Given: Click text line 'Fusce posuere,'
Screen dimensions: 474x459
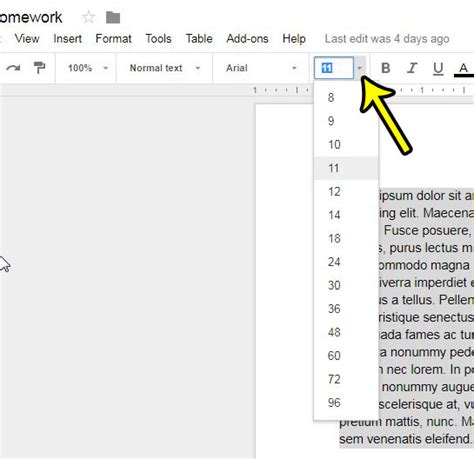Looking at the screenshot, I should (x=427, y=230).
